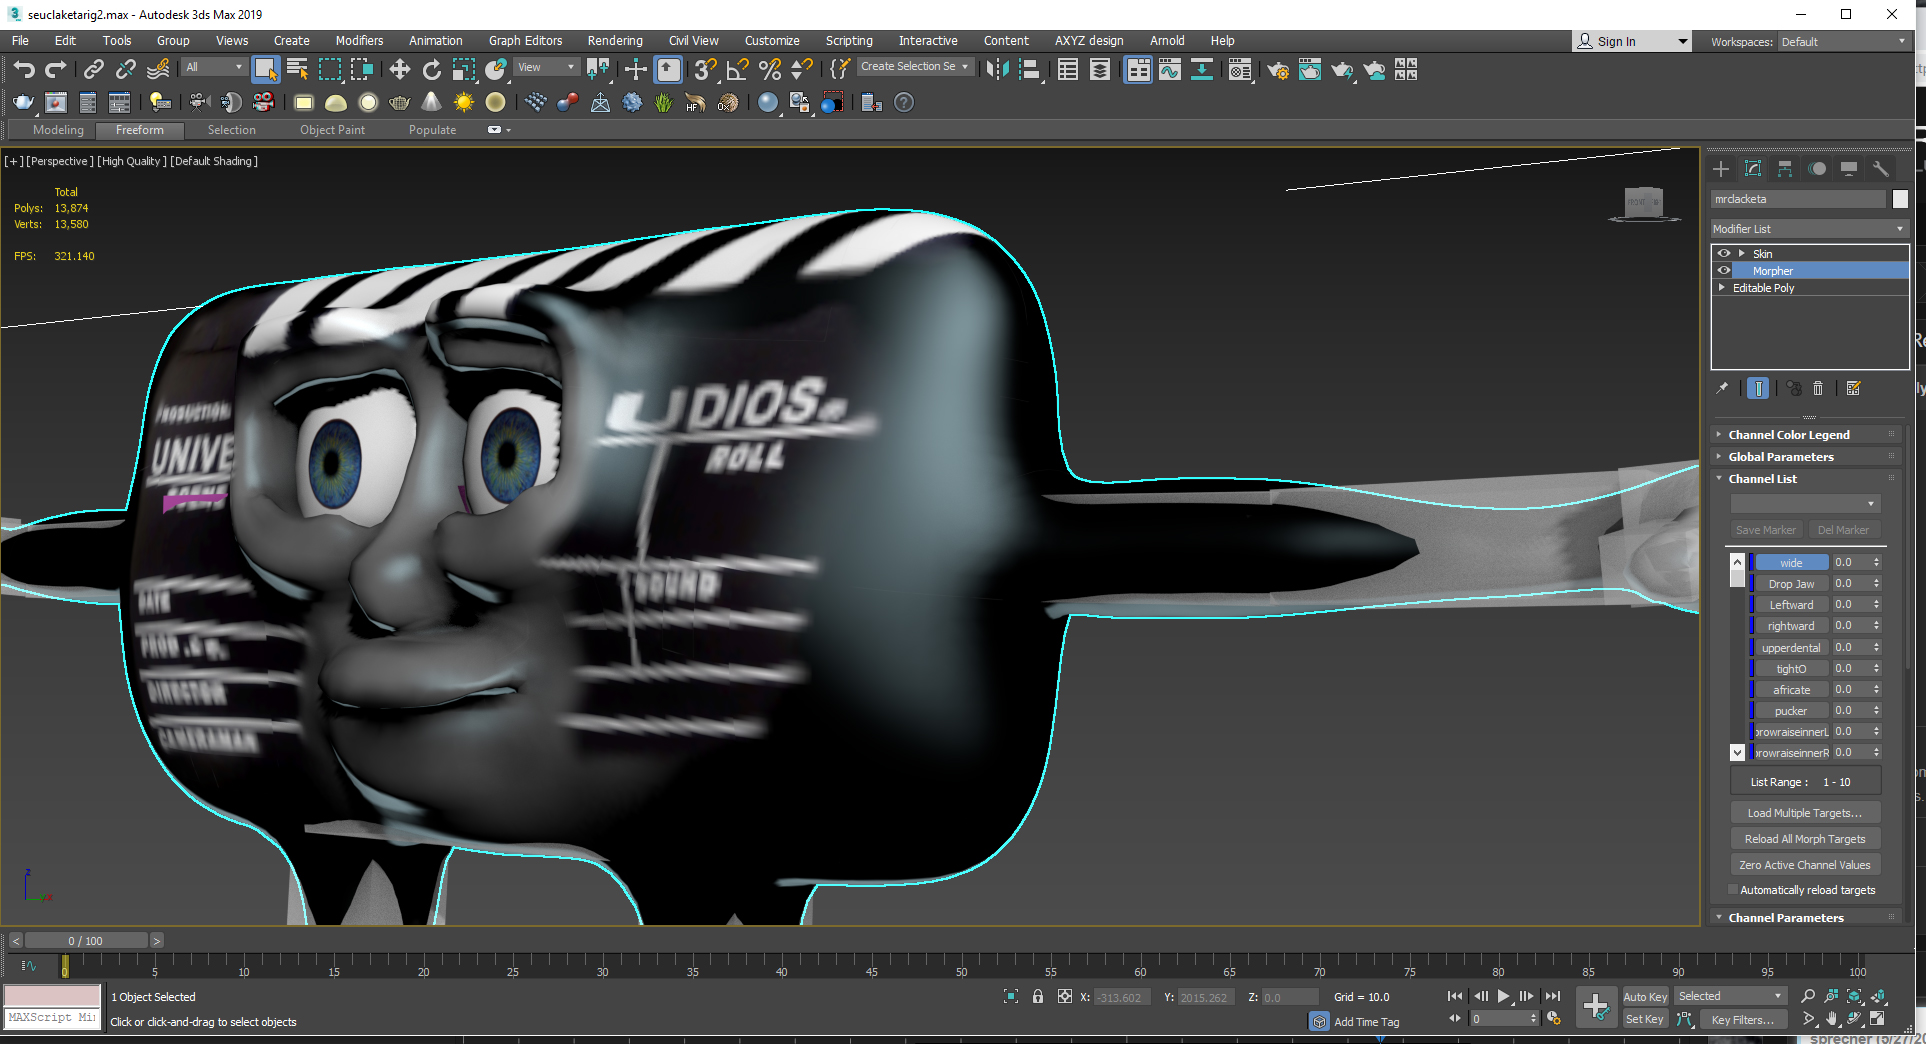
Task: Switch to the Object Paint ribbon tab
Action: pos(332,130)
